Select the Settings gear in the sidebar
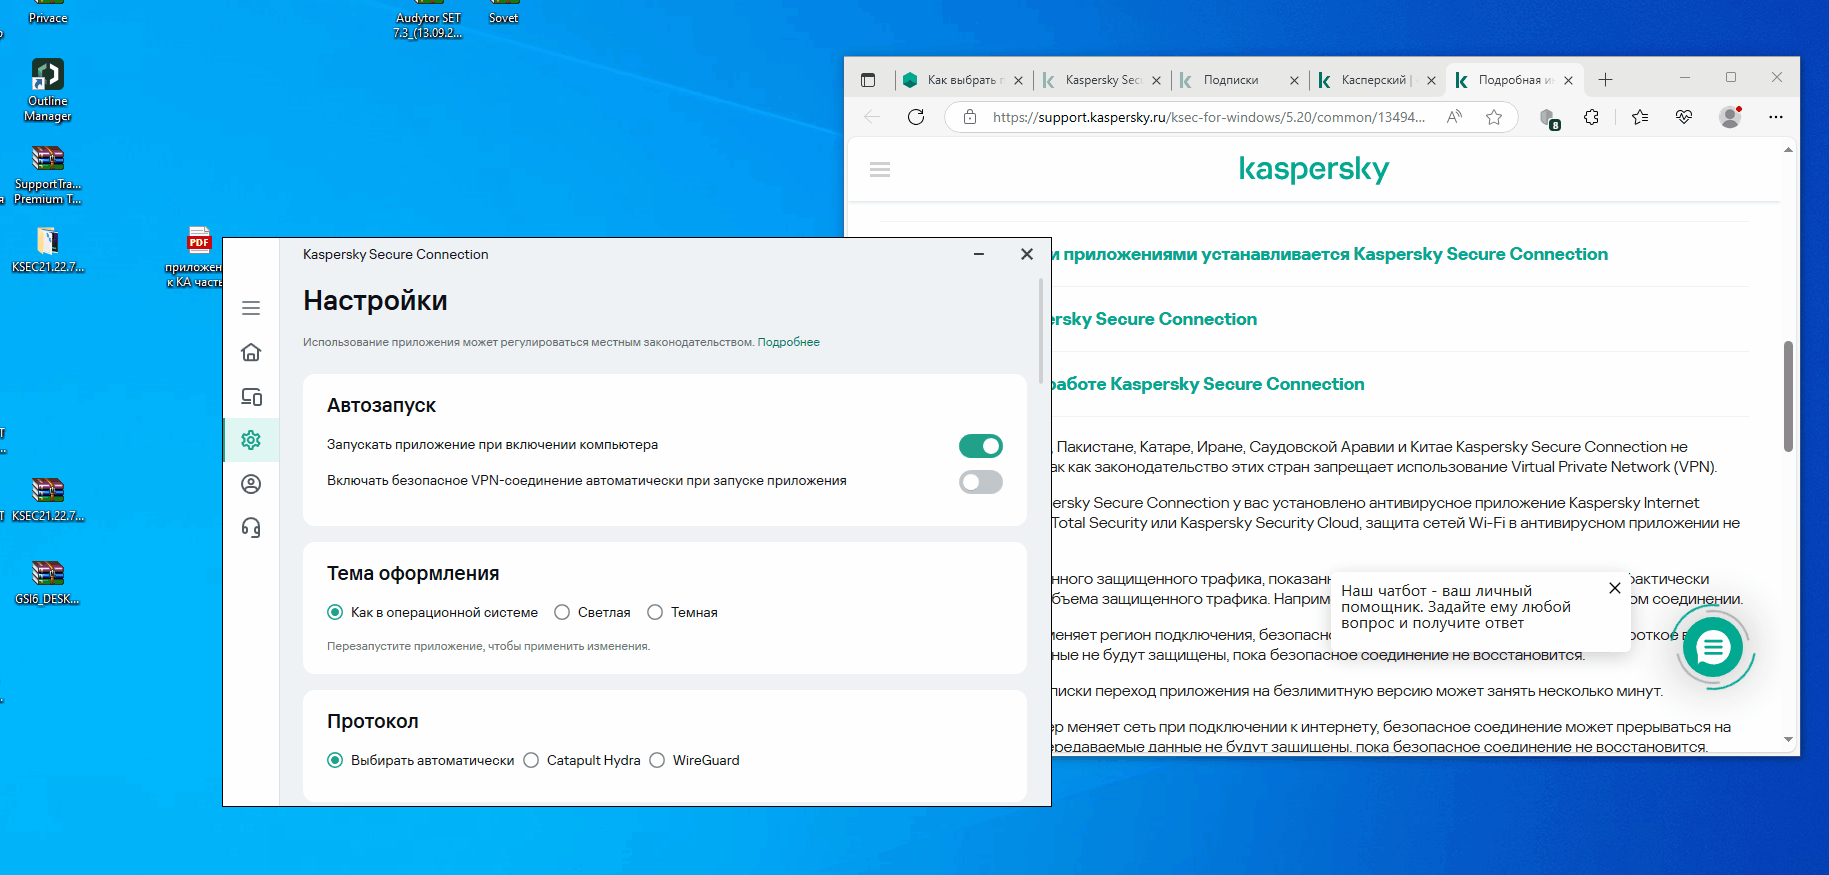Image resolution: width=1829 pixels, height=875 pixels. point(251,440)
